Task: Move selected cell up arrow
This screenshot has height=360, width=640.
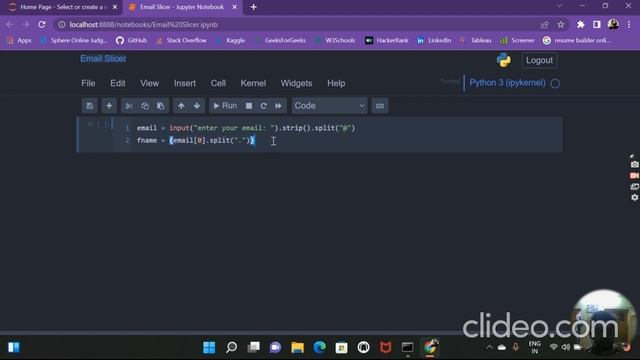Action: point(181,106)
